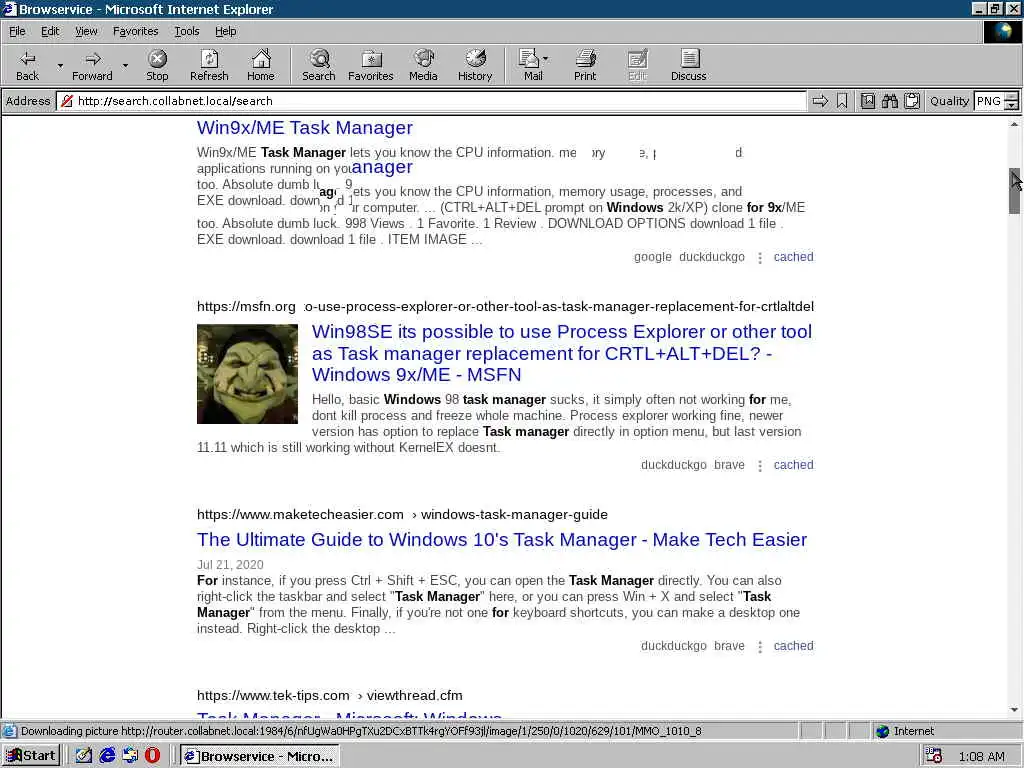The height and width of the screenshot is (768, 1024).
Task: Open options dots for the MSFN result
Action: [x=760, y=466]
